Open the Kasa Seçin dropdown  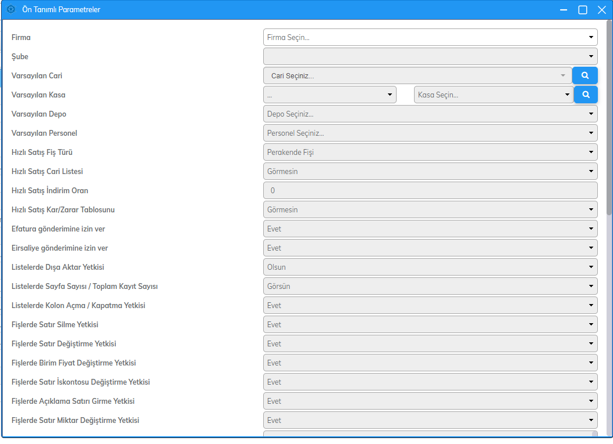coord(493,95)
